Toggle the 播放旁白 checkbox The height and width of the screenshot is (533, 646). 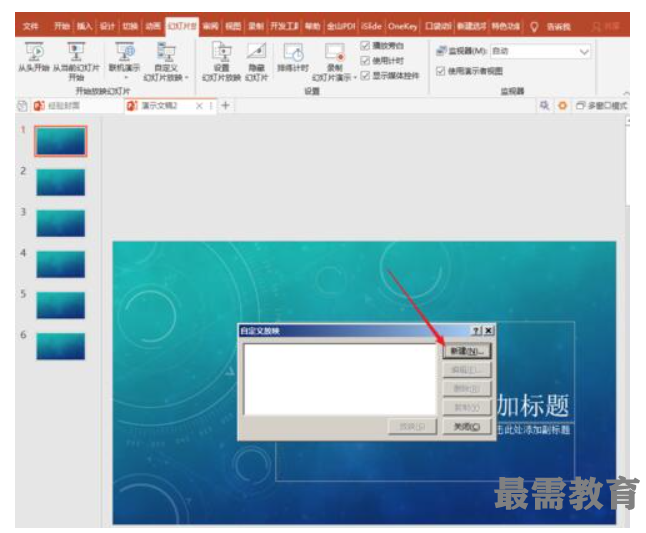coord(365,45)
